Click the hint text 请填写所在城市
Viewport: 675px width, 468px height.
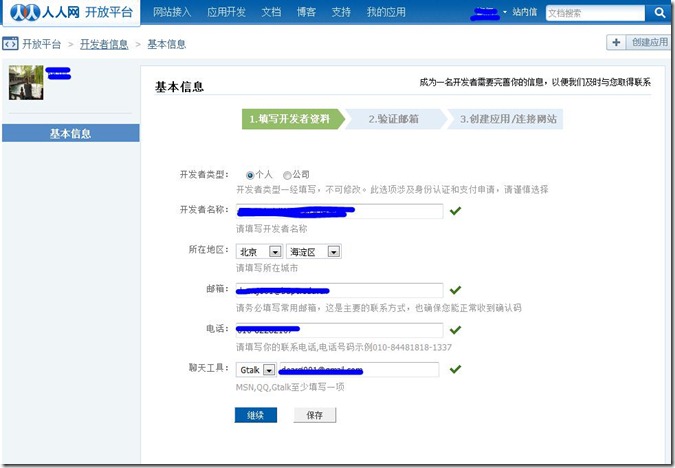(267, 268)
